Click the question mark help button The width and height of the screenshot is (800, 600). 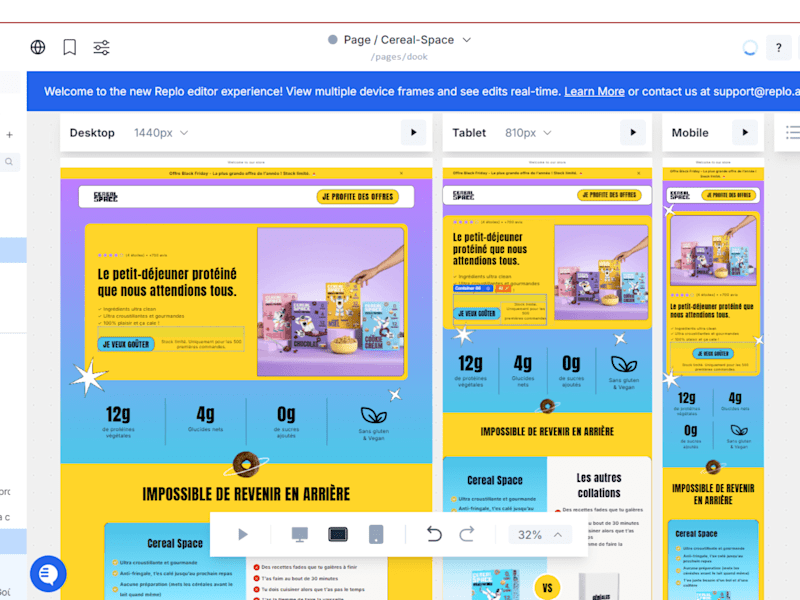click(x=779, y=48)
